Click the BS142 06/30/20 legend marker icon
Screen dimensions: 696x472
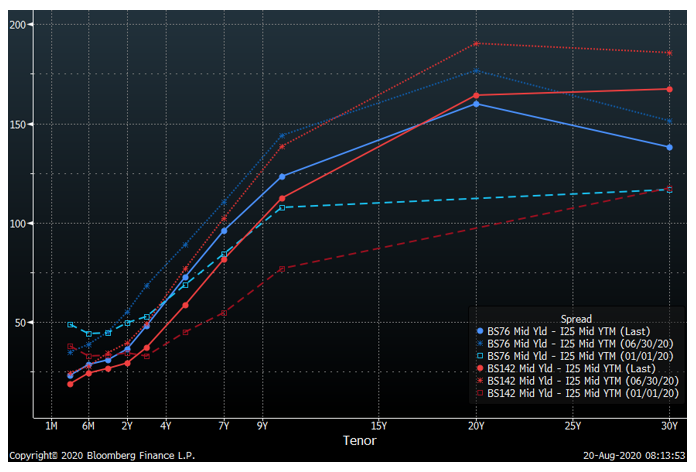click(481, 382)
